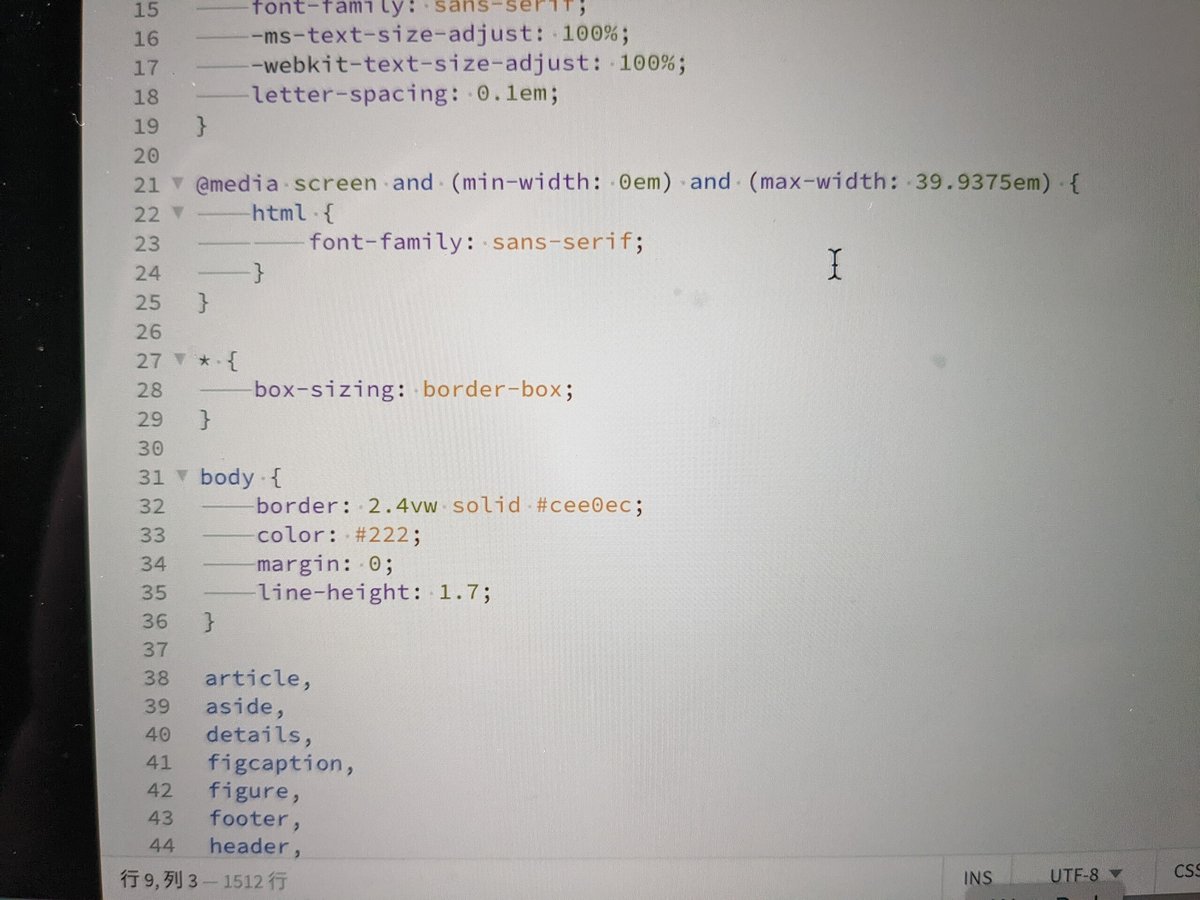Viewport: 1200px width, 900px height.
Task: Click line number 20 in the gutter
Action: point(145,155)
